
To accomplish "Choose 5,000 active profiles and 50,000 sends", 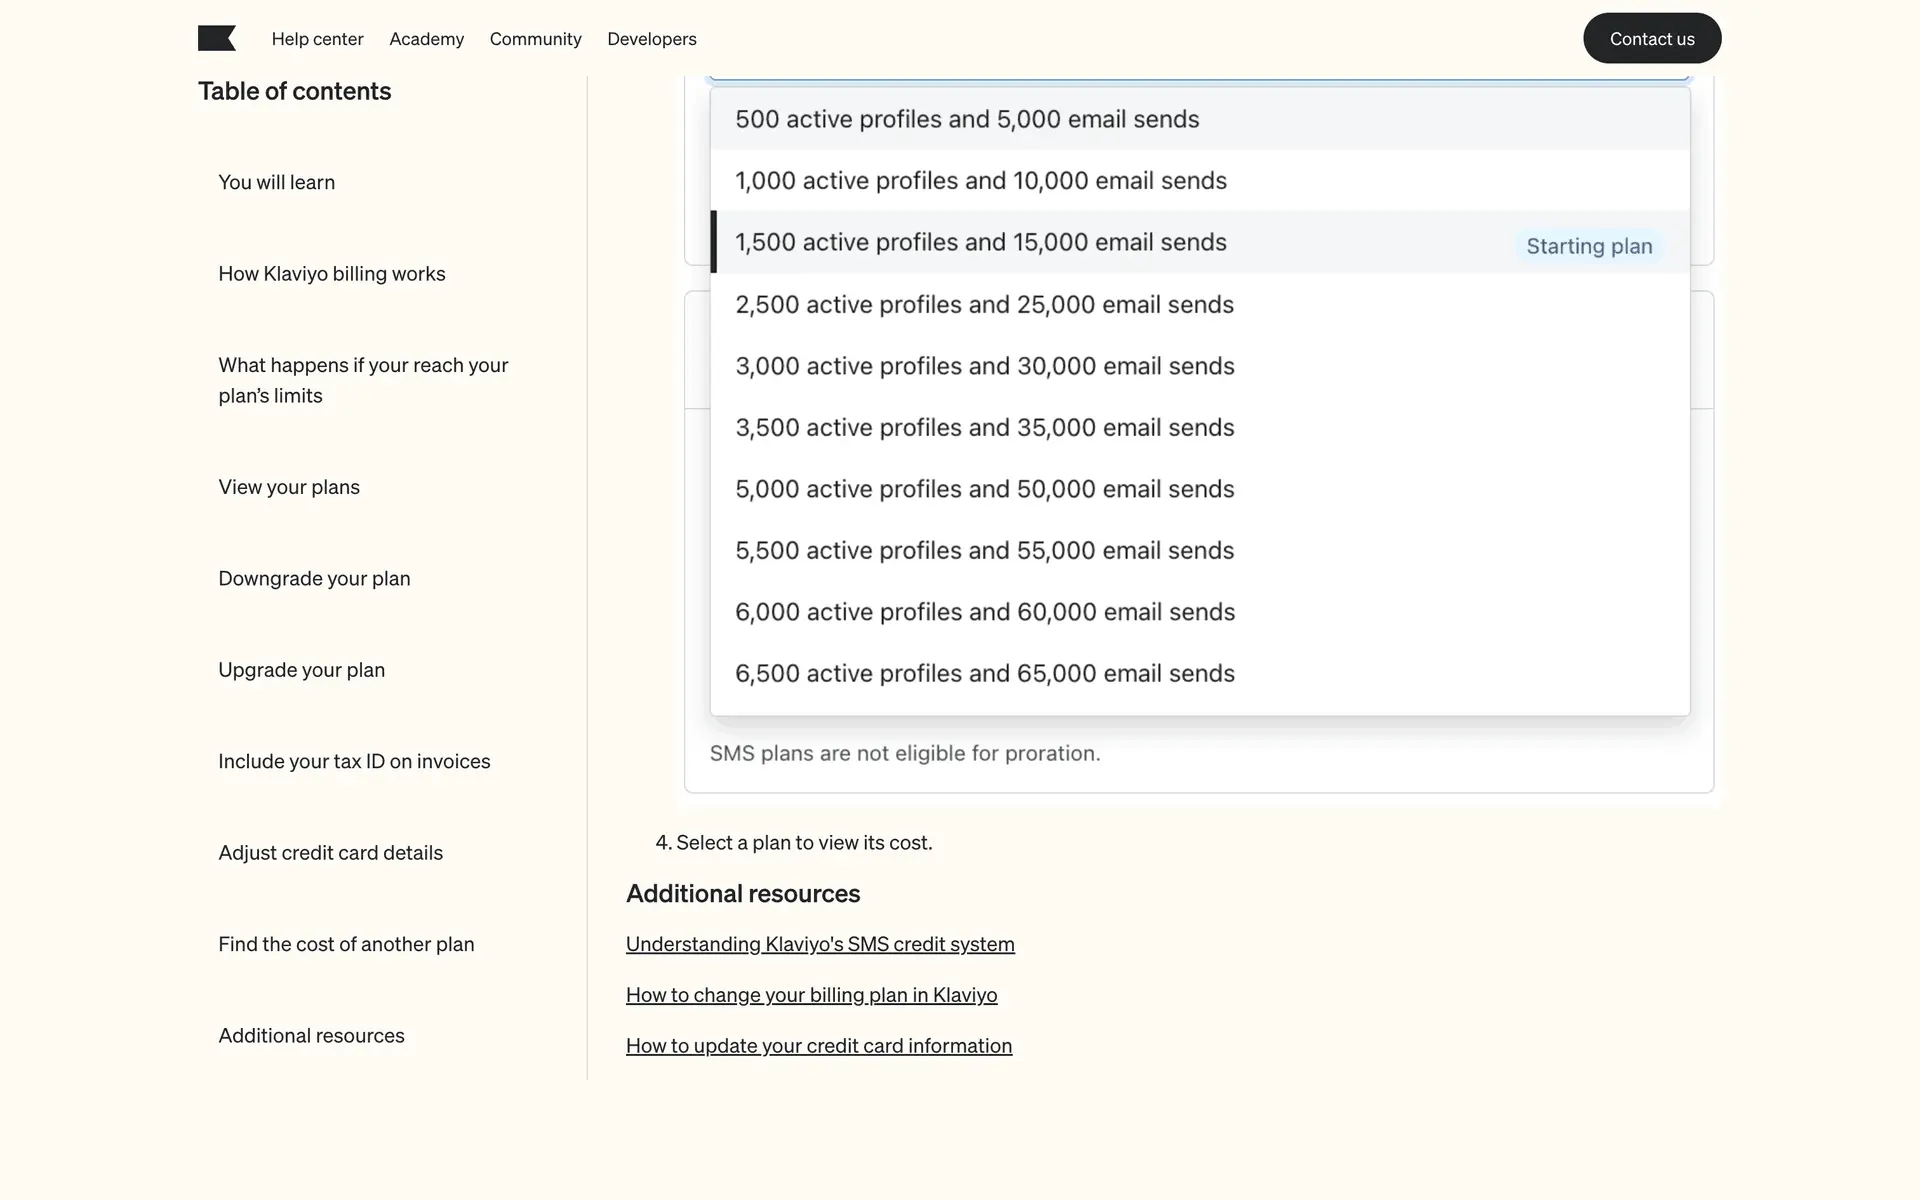I will click(984, 489).
